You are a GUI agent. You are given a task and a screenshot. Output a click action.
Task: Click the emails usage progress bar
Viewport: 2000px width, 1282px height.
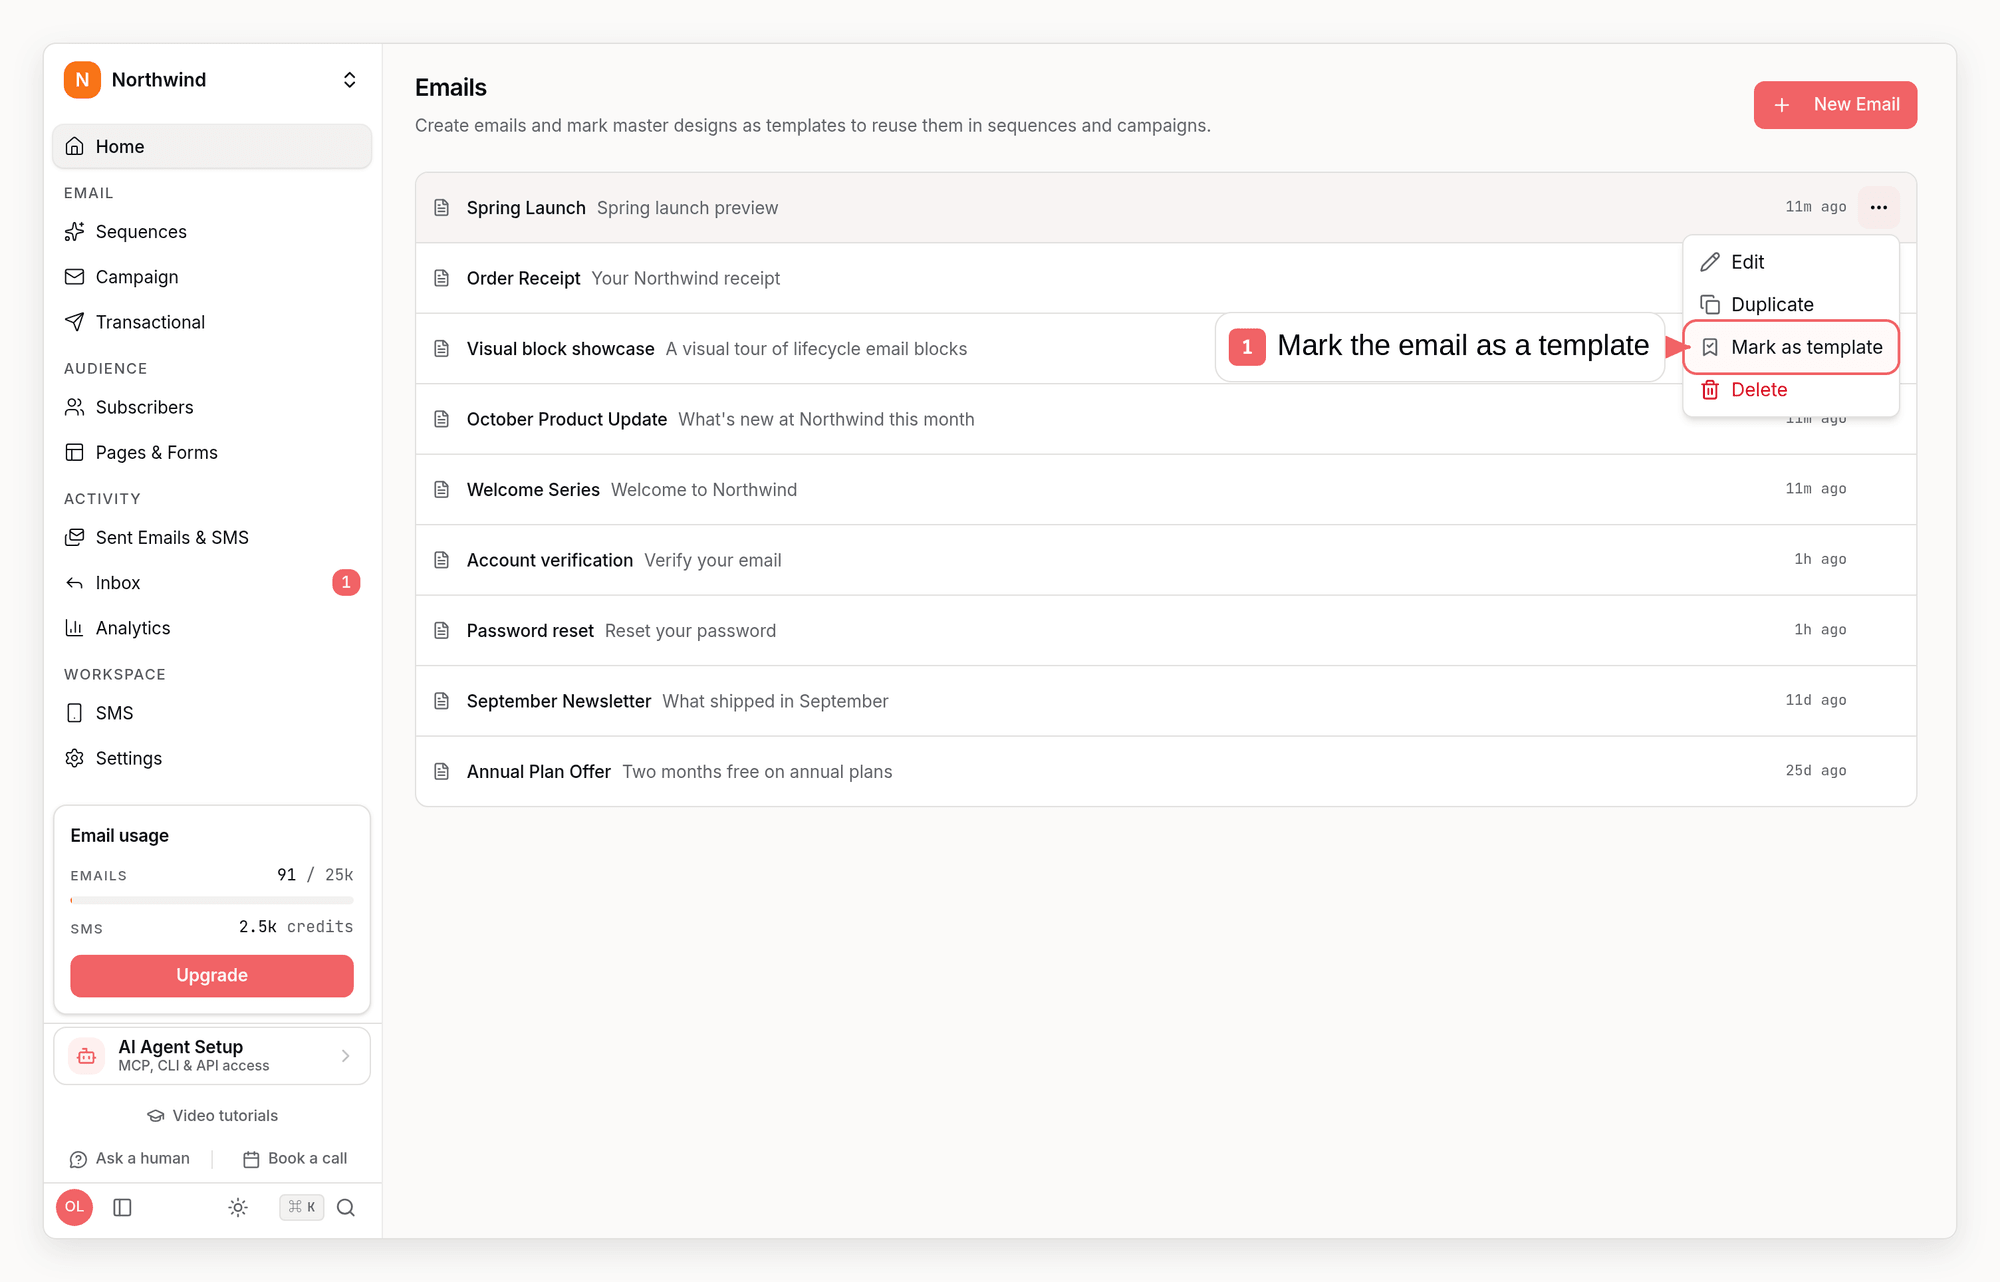click(x=212, y=901)
